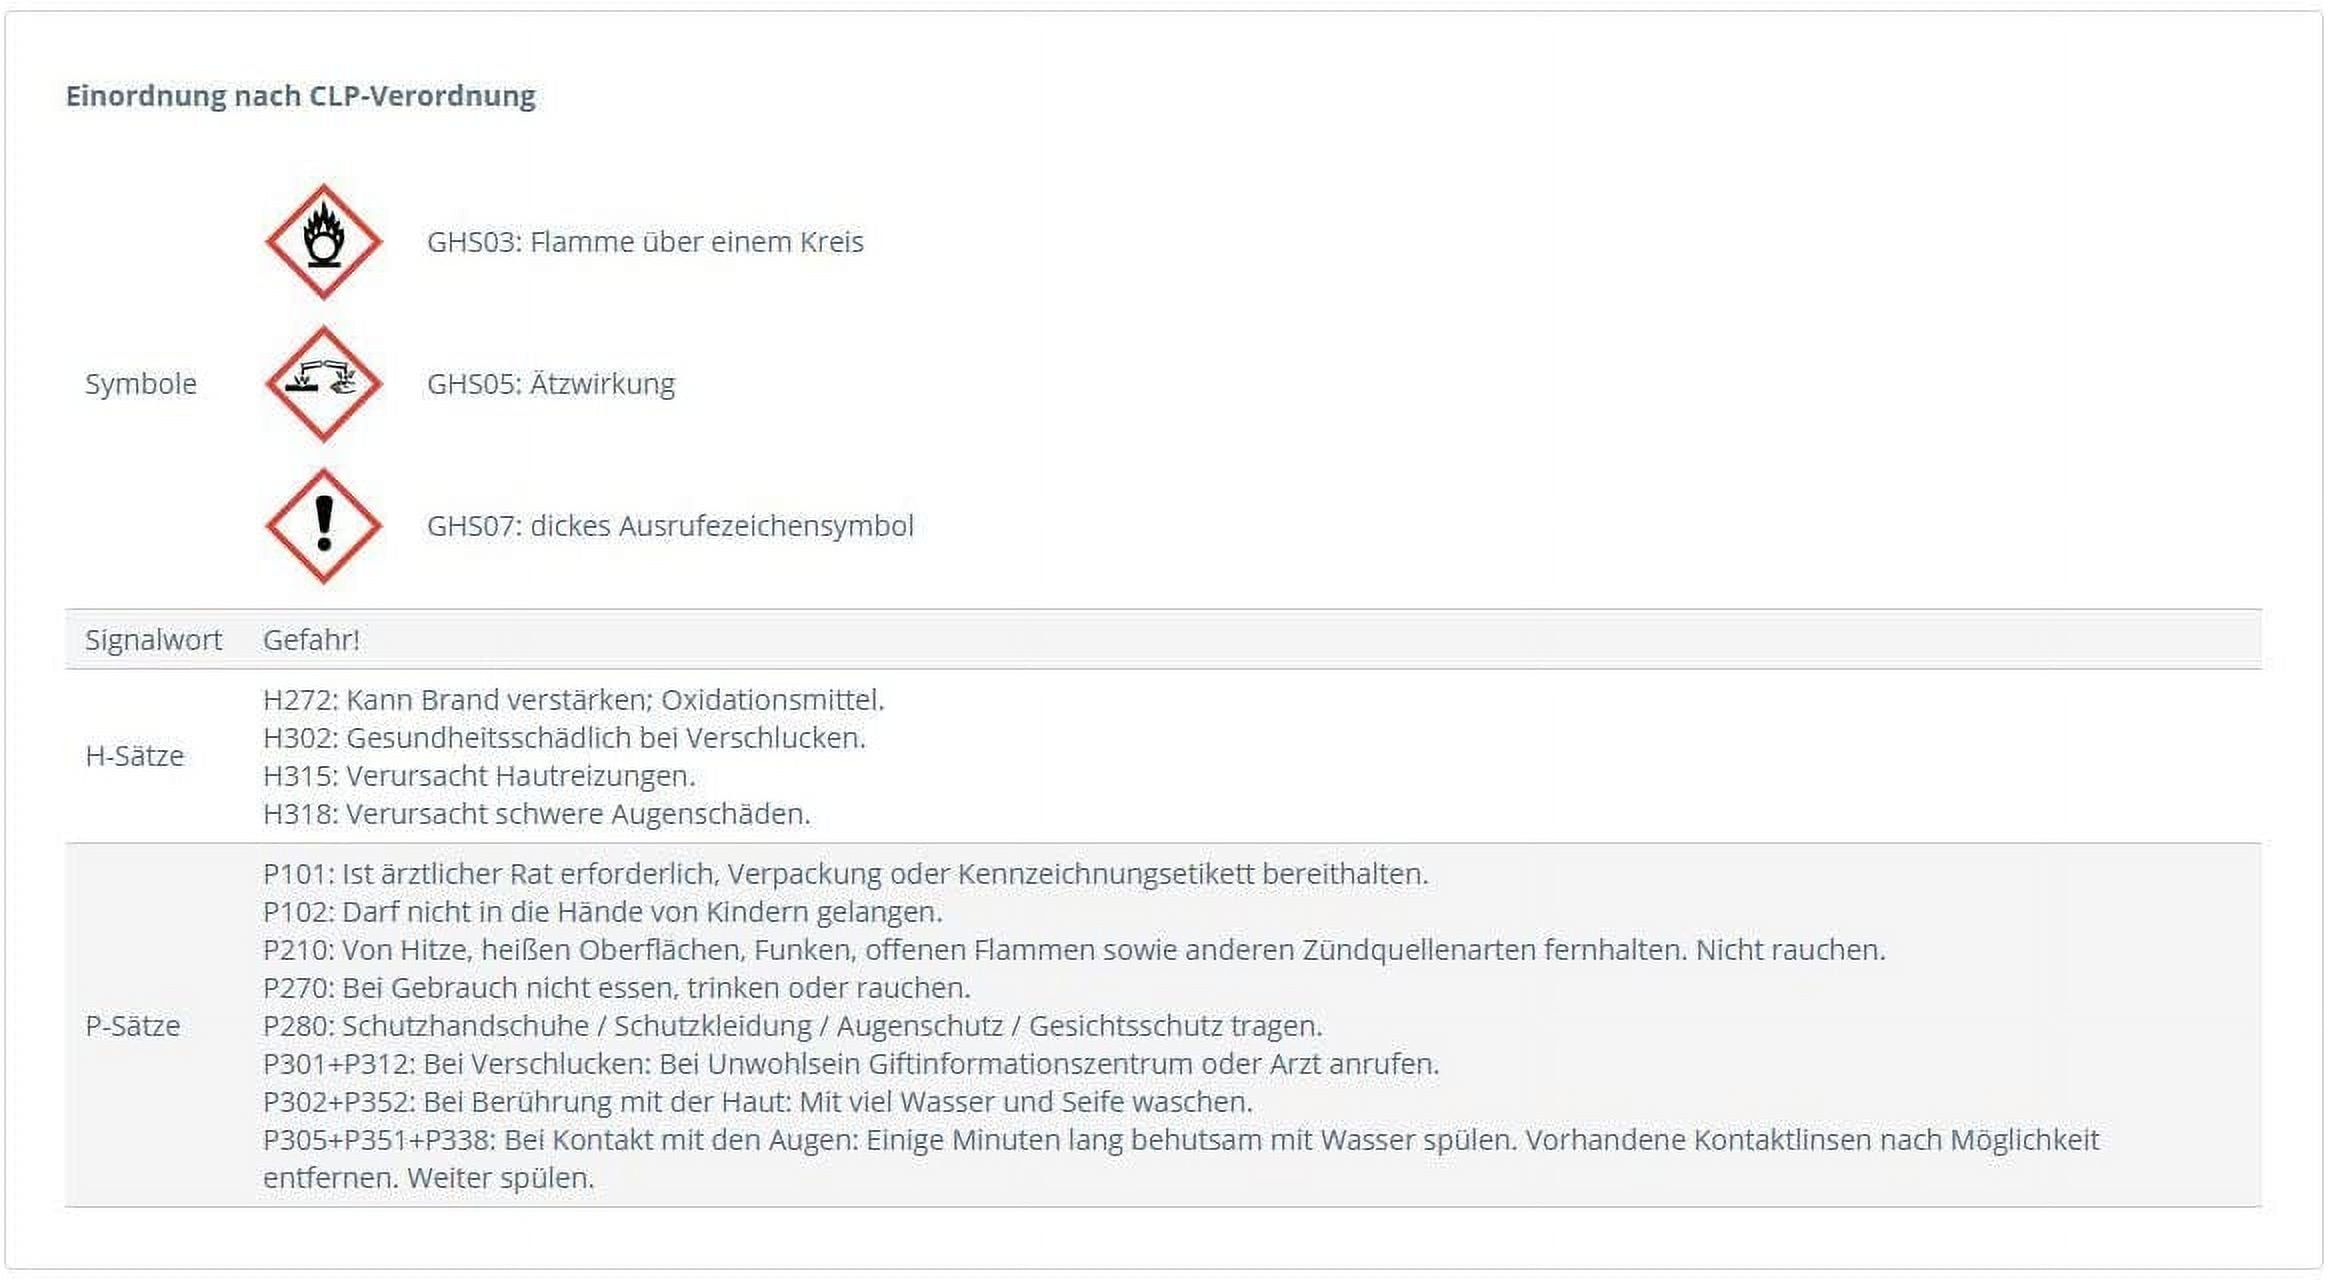Click the H315 Hautreizungen statement
Screen dimensions: 2328x1280
click(478, 776)
